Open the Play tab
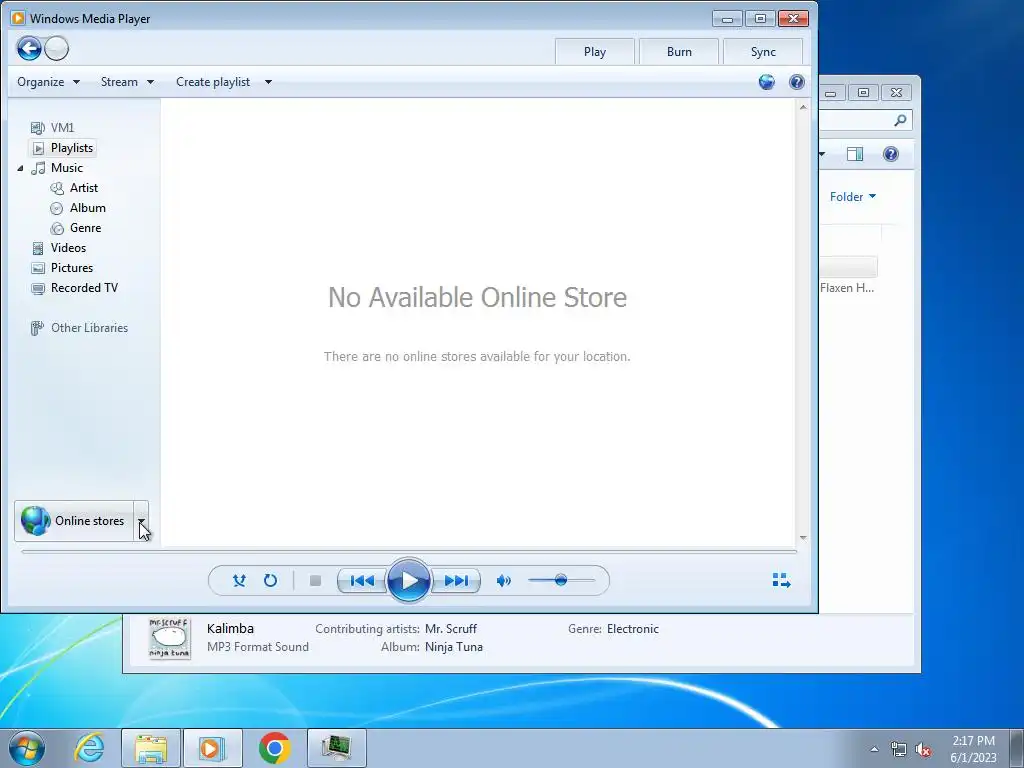Viewport: 1024px width, 768px height. tap(594, 52)
